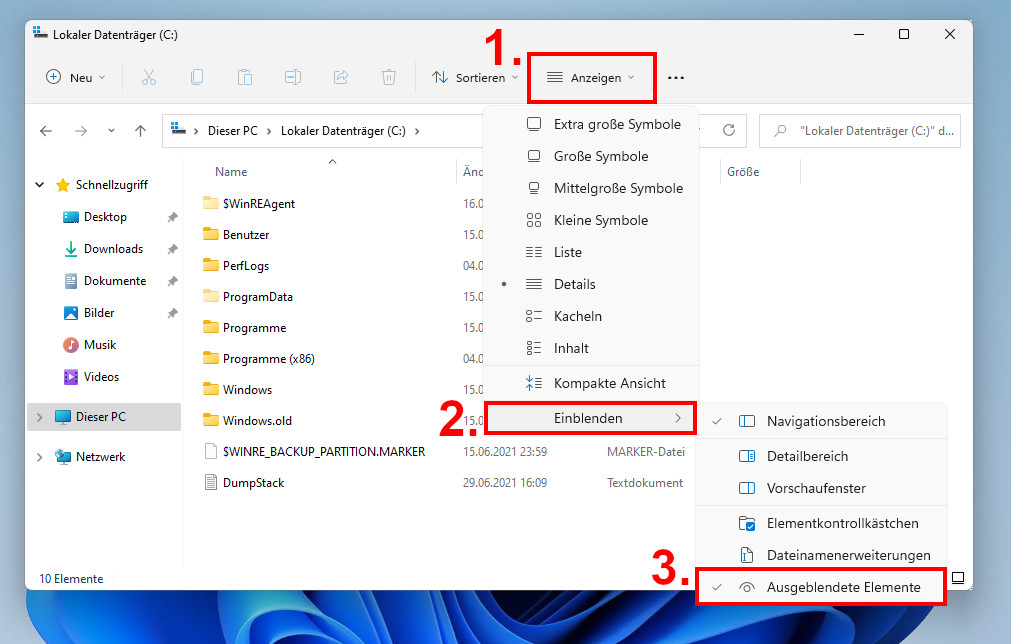Viewport: 1011px width, 644px height.
Task: Go up one folder level arrow
Action: point(141,131)
